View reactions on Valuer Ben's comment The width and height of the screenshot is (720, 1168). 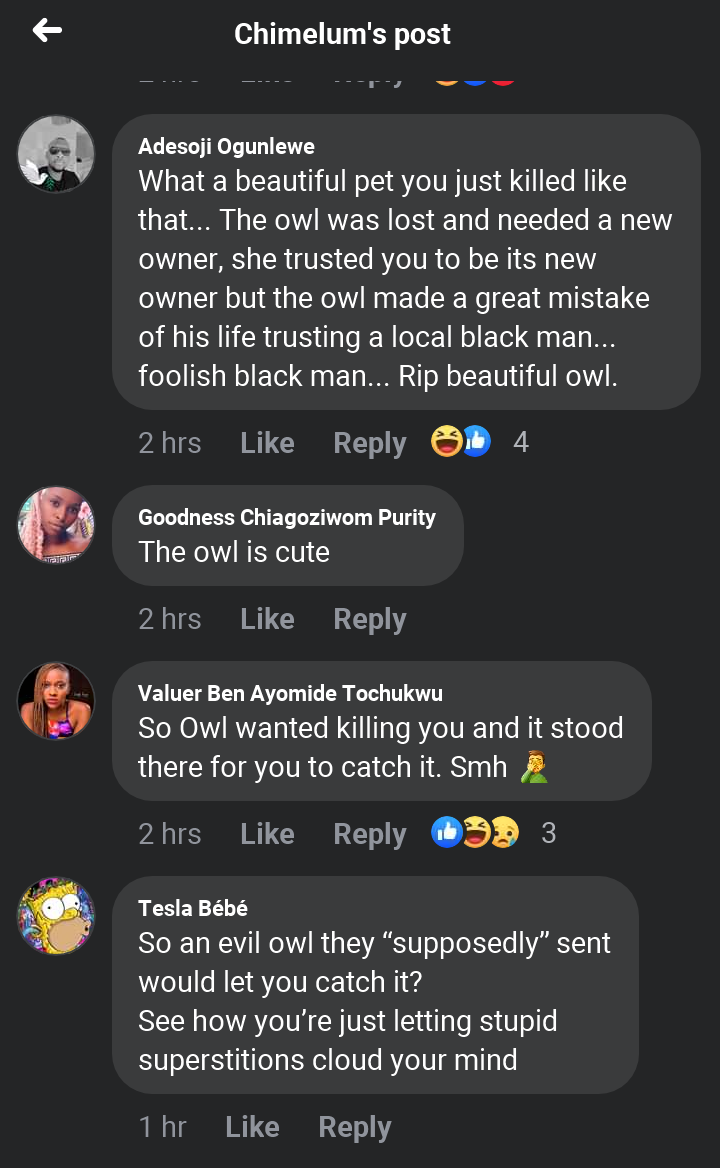(492, 833)
